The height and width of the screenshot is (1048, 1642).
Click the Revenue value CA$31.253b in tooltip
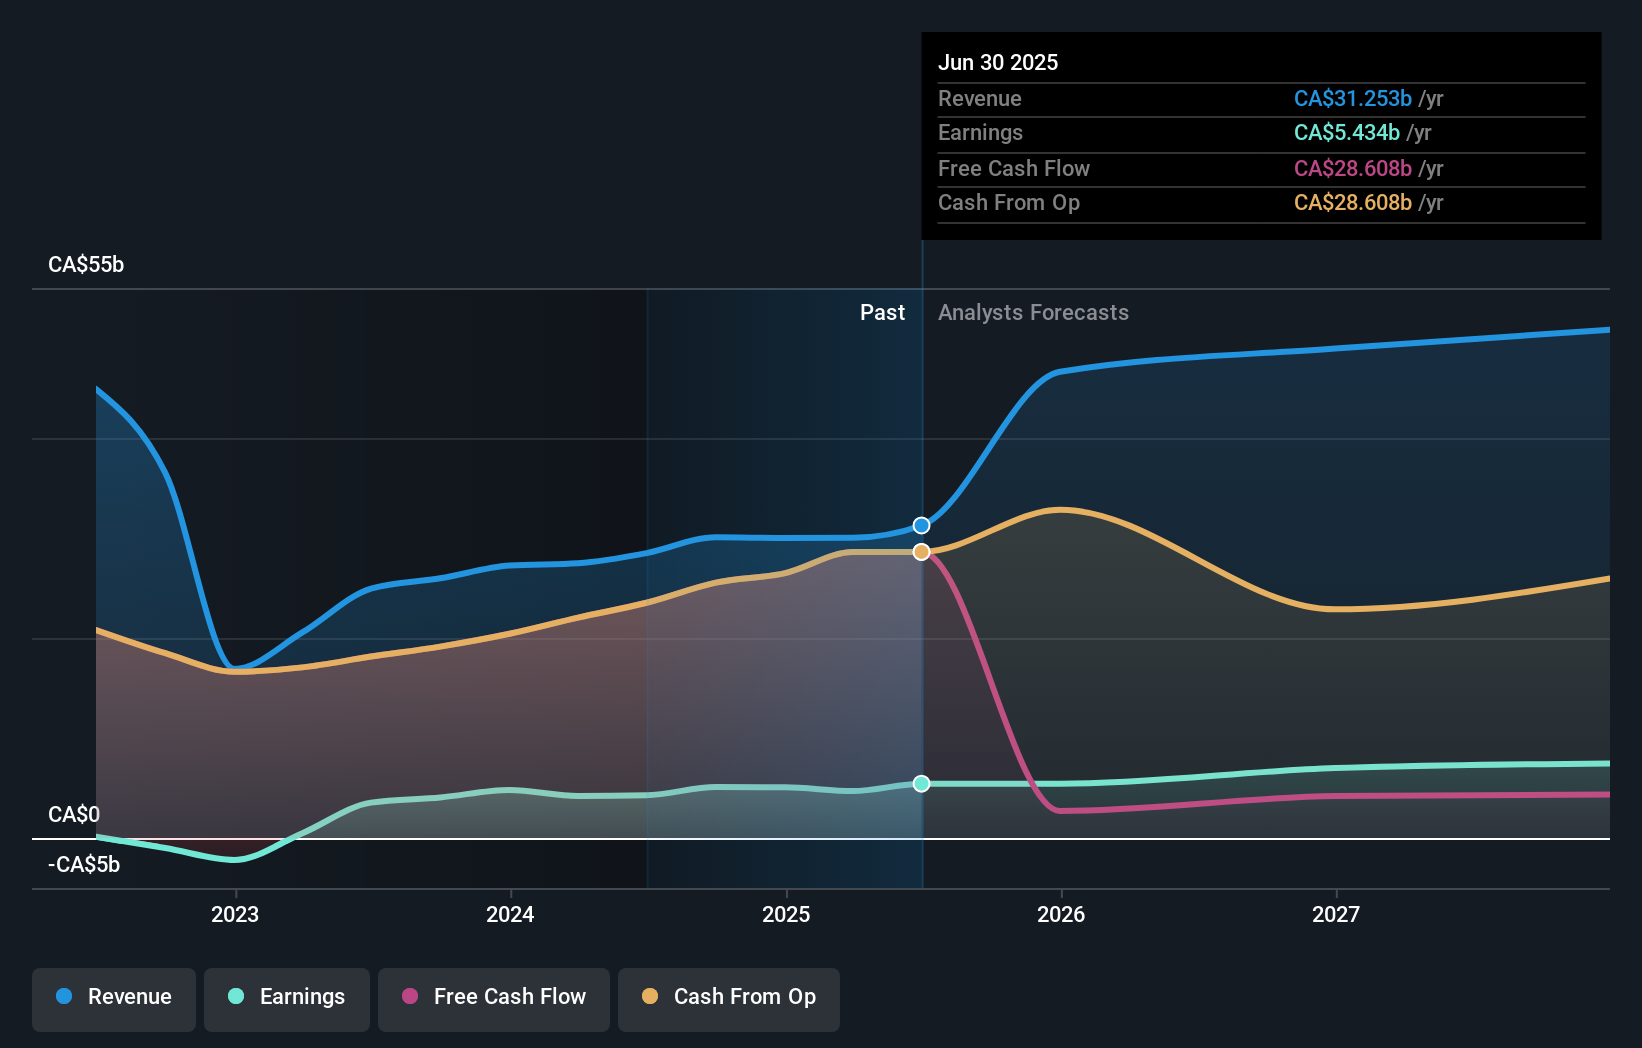[x=1352, y=98]
